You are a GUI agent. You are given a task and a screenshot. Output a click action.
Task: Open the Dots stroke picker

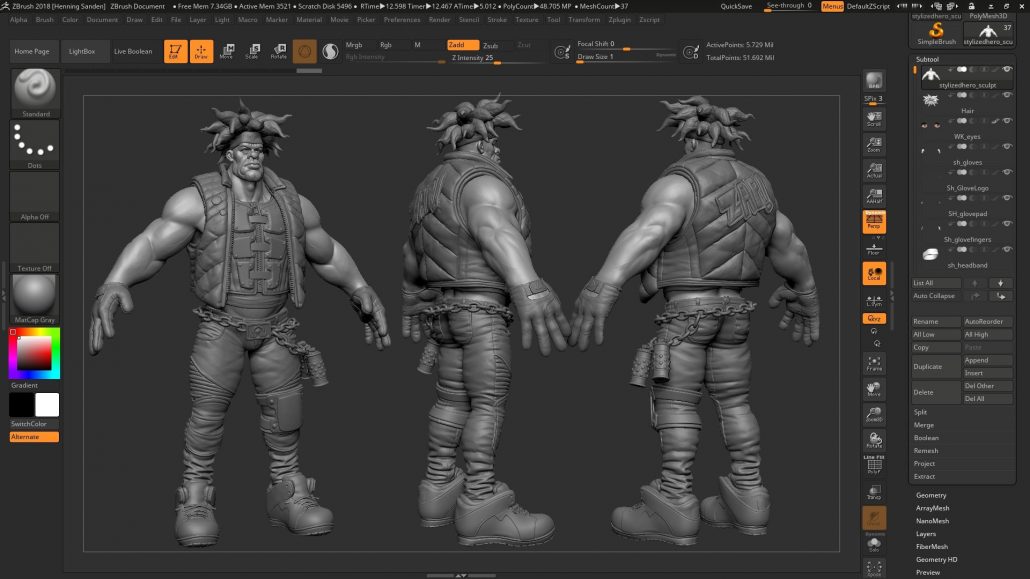tap(35, 145)
